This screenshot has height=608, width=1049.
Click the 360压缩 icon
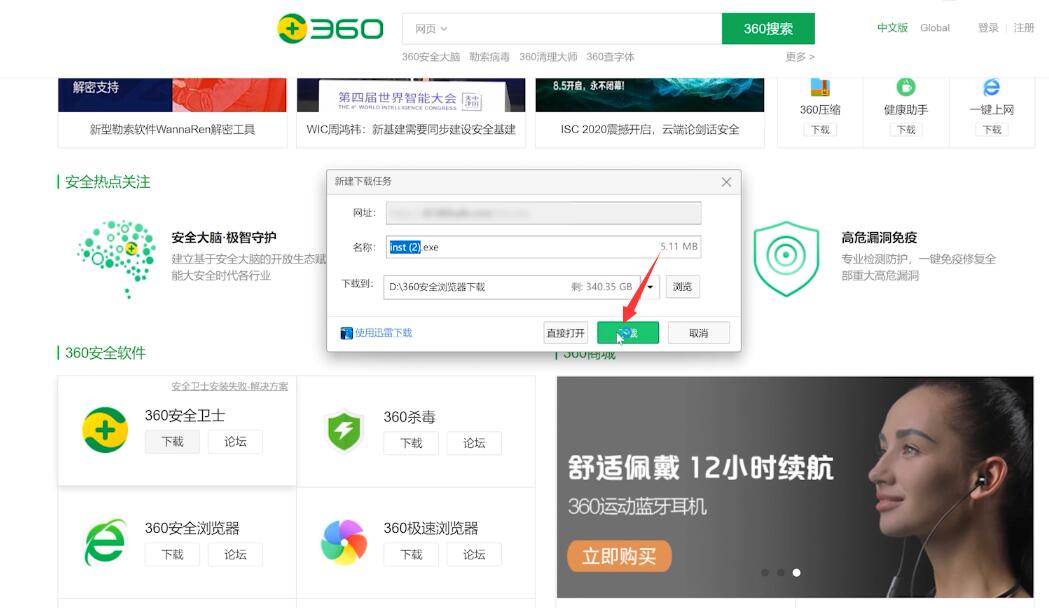(820, 87)
